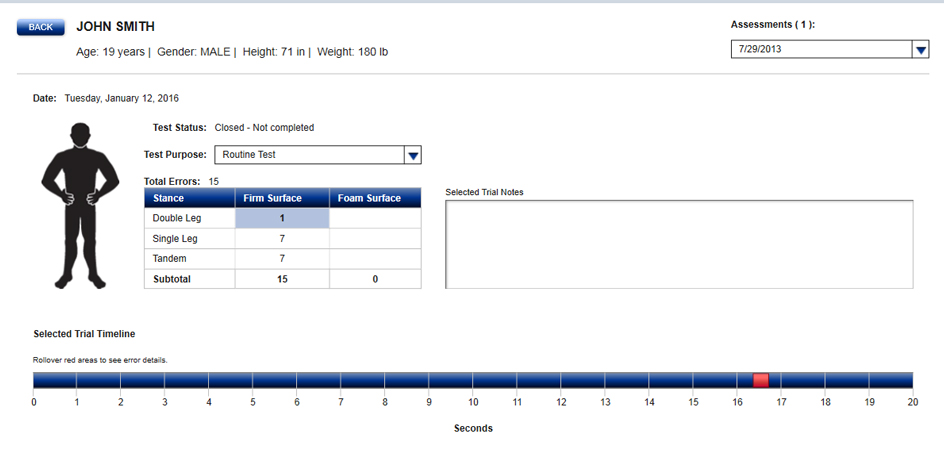Screen dimensions: 944x452
Task: Click the JOHN SMITH patient name
Action: point(115,26)
